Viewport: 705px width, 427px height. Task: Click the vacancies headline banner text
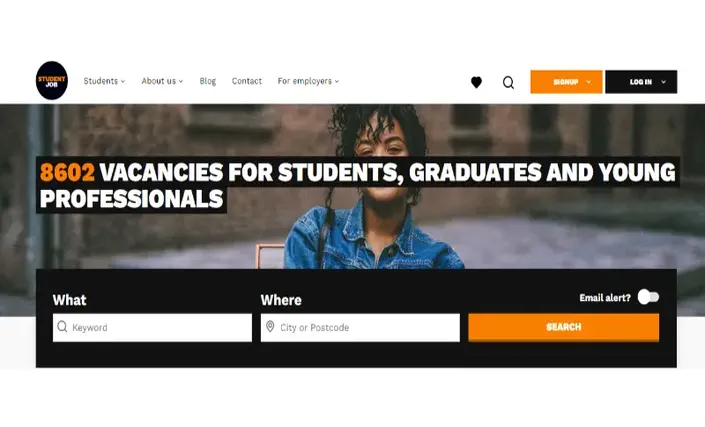click(357, 185)
